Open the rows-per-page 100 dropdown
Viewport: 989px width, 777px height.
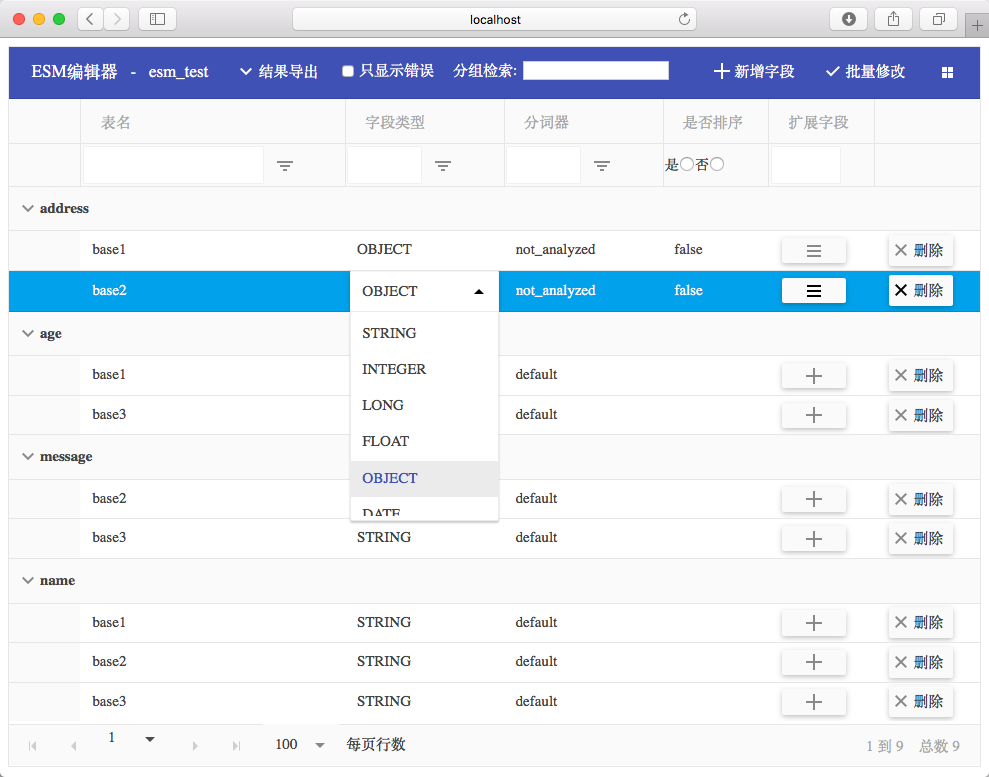click(x=320, y=745)
